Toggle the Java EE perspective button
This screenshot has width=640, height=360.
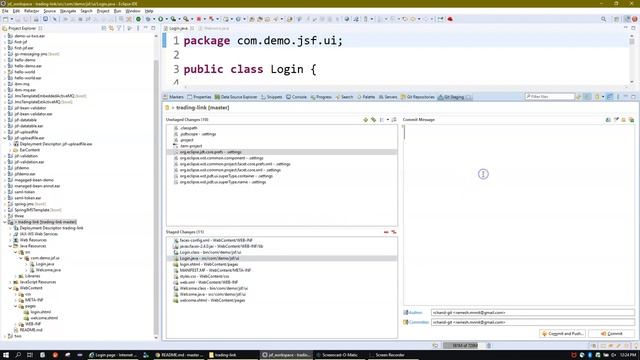(x=627, y=19)
